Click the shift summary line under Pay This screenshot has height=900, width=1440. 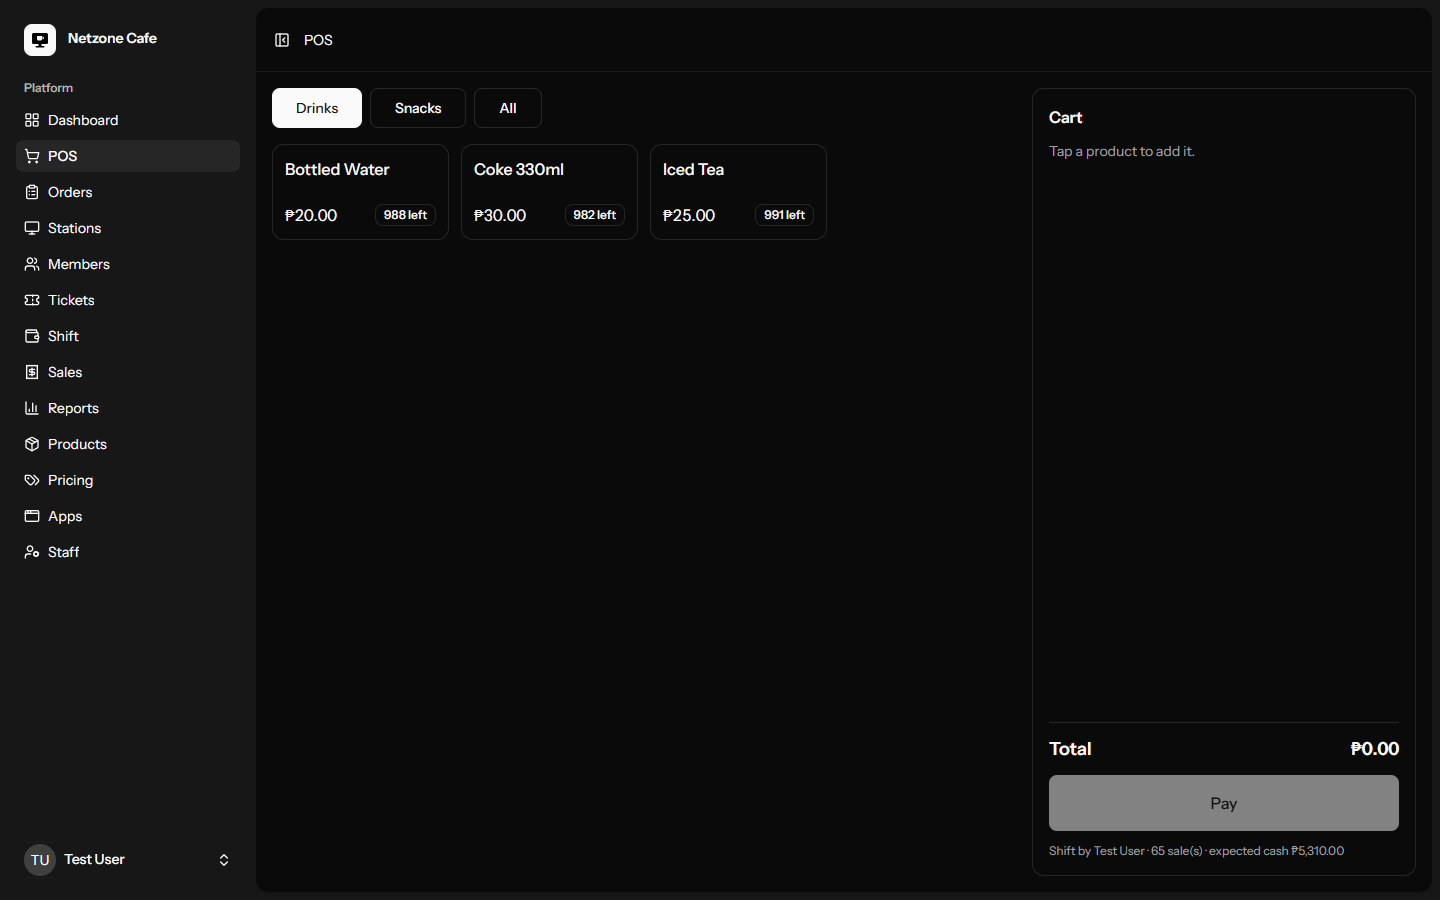[1196, 851]
